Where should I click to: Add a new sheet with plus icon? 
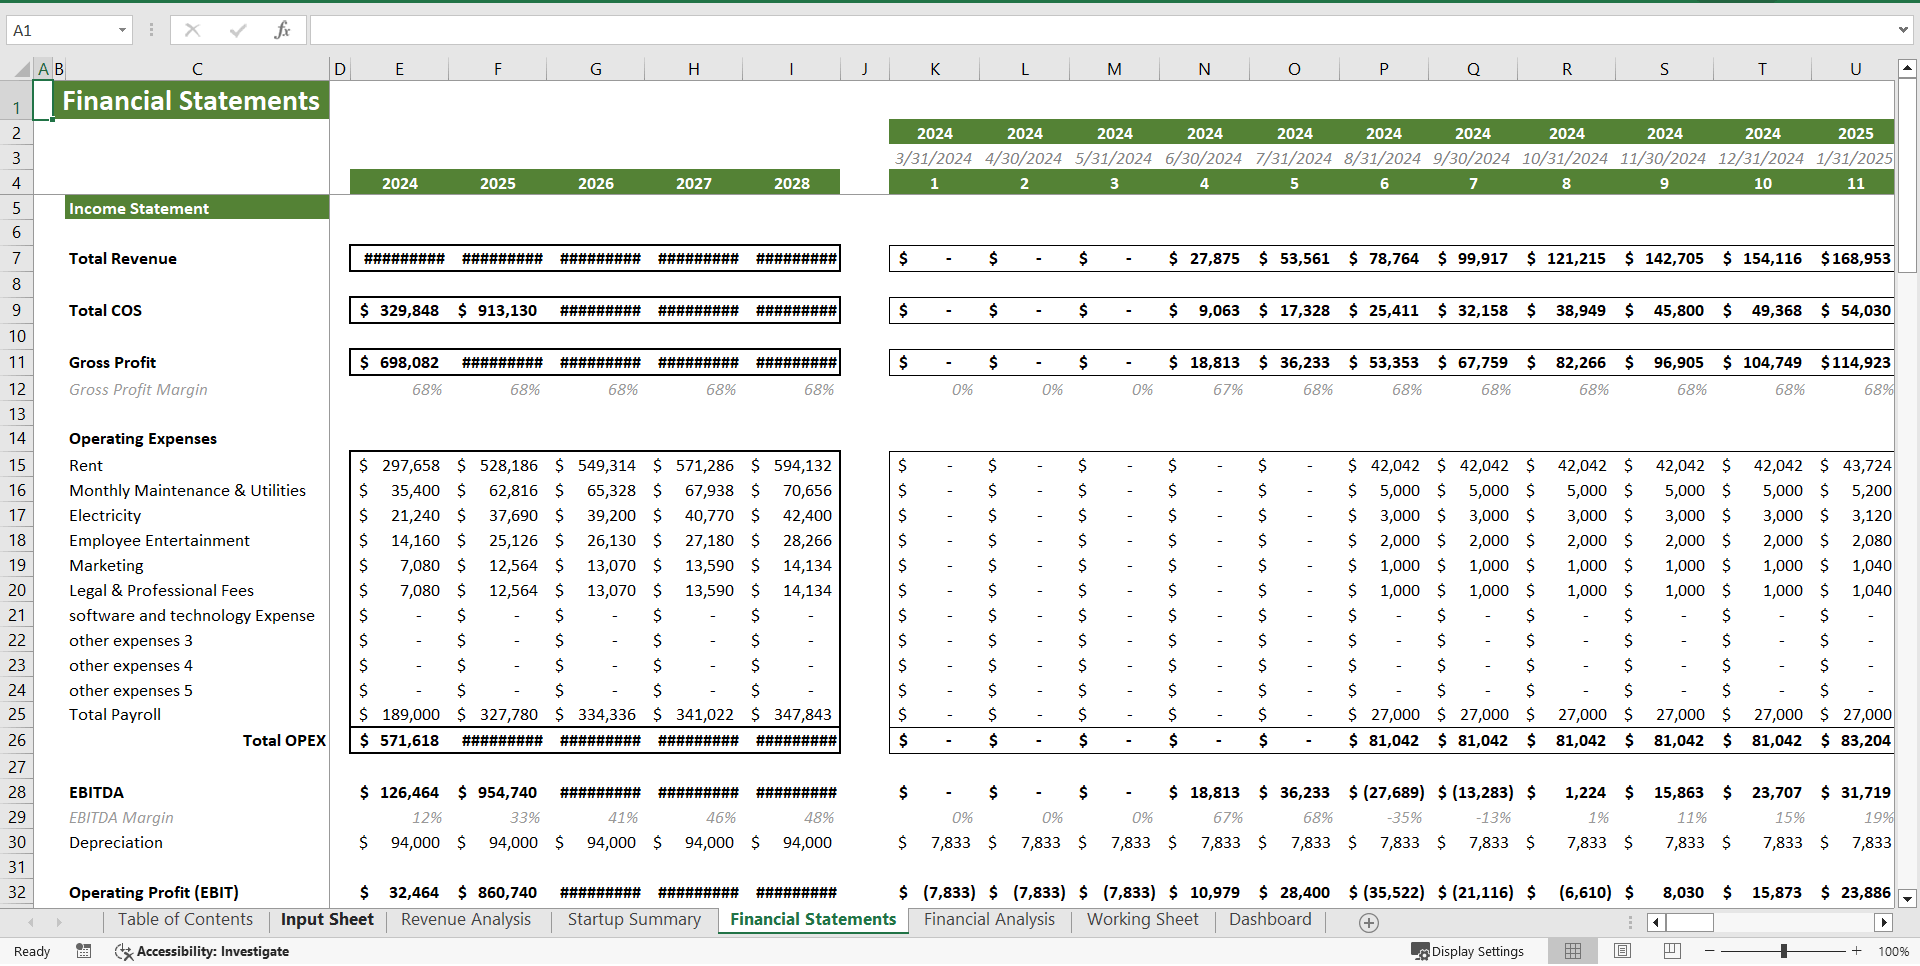(1369, 923)
